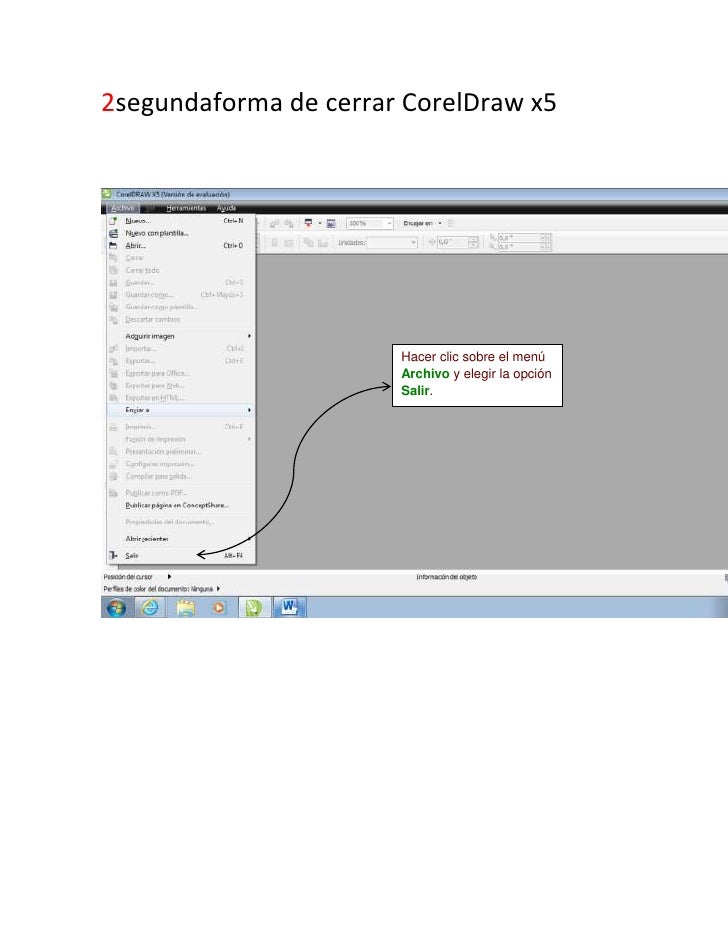Choose Salir in the Archivo menu
Viewport: 728px width, 942px height.
tap(181, 556)
